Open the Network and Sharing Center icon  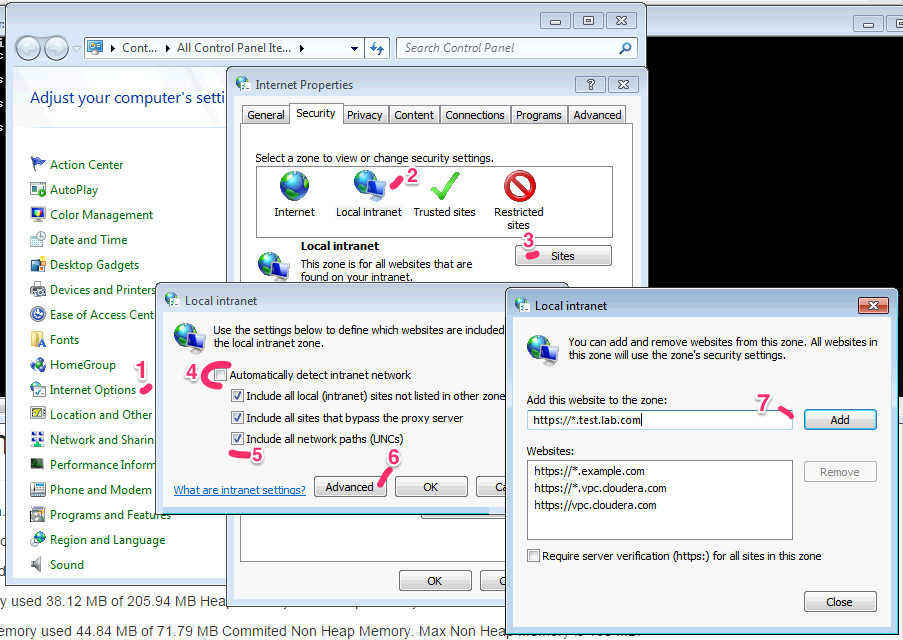[38, 439]
